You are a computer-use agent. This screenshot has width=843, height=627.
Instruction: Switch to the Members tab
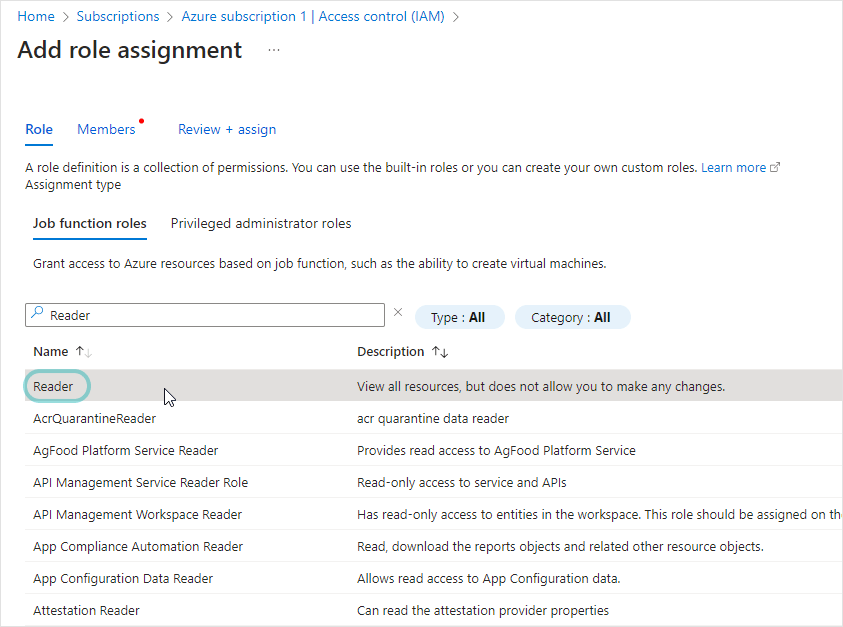pos(106,129)
